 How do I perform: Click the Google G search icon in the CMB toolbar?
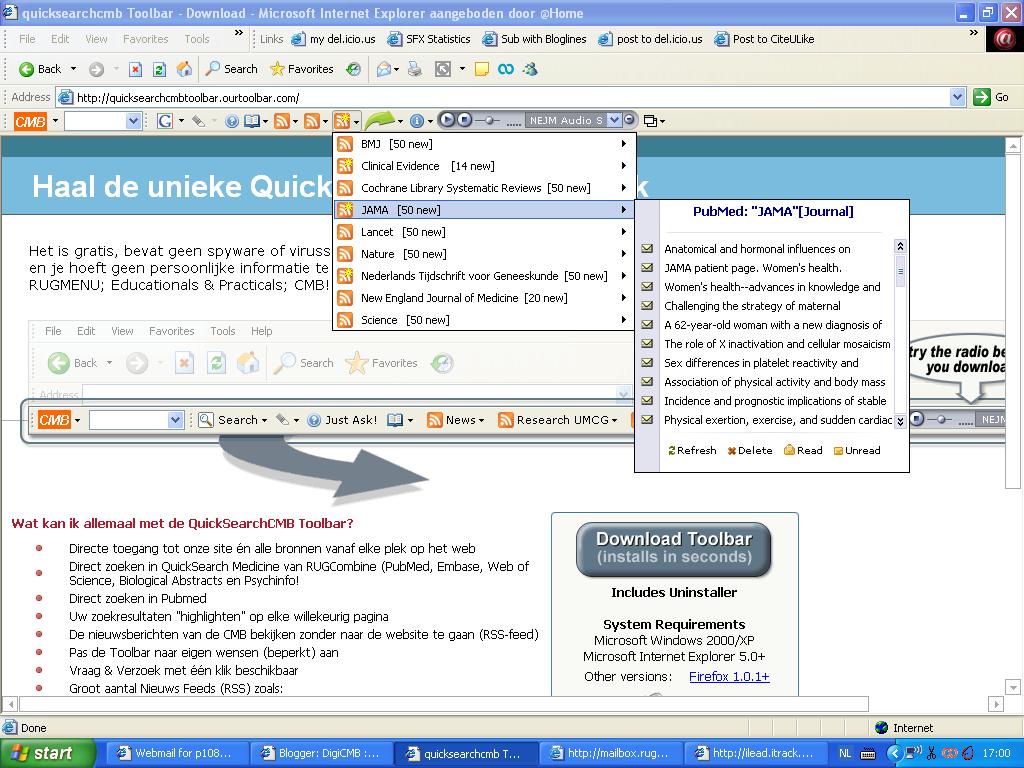(165, 121)
